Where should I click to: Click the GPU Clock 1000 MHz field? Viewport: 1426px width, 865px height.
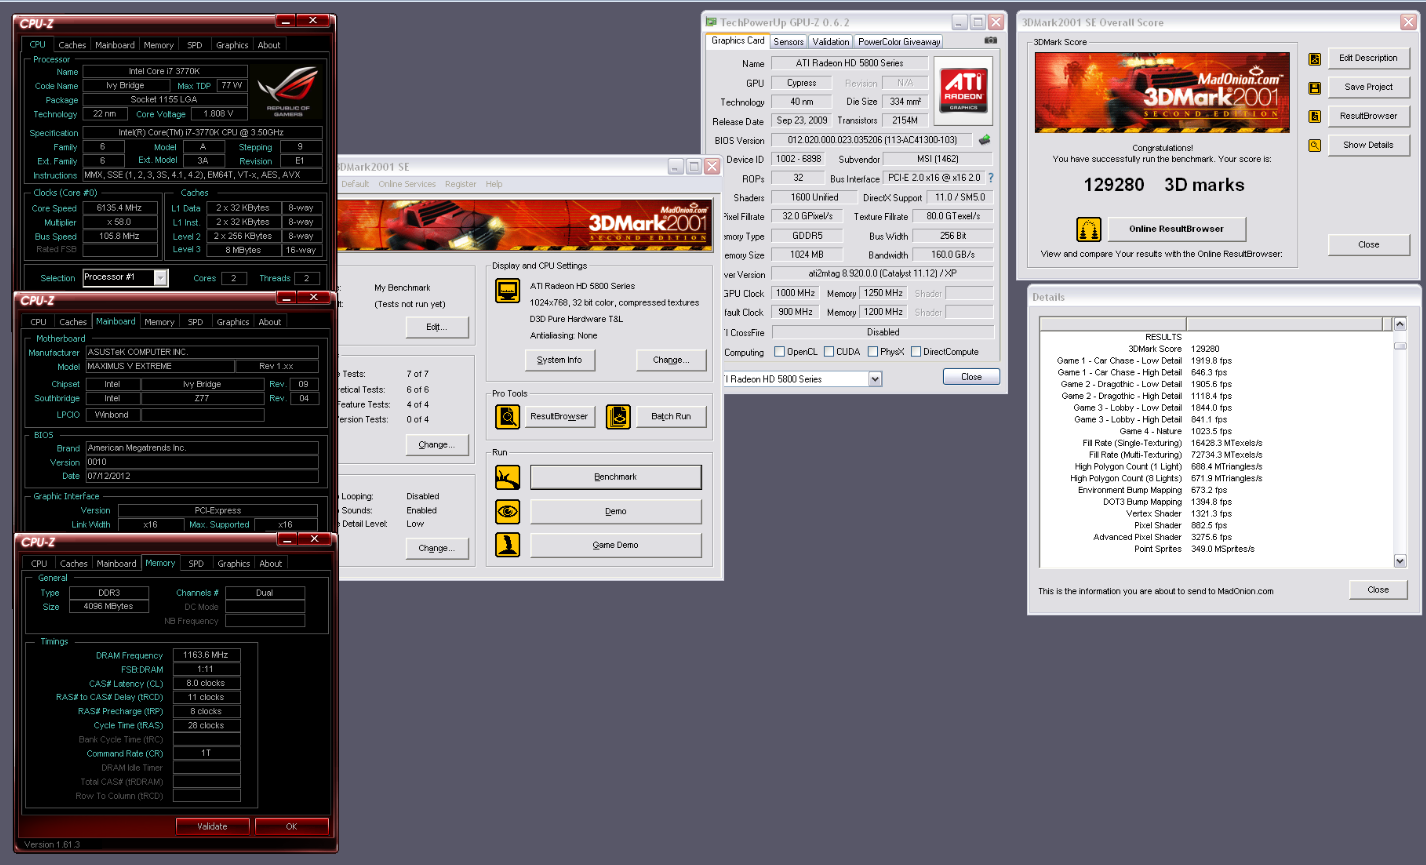tap(795, 293)
